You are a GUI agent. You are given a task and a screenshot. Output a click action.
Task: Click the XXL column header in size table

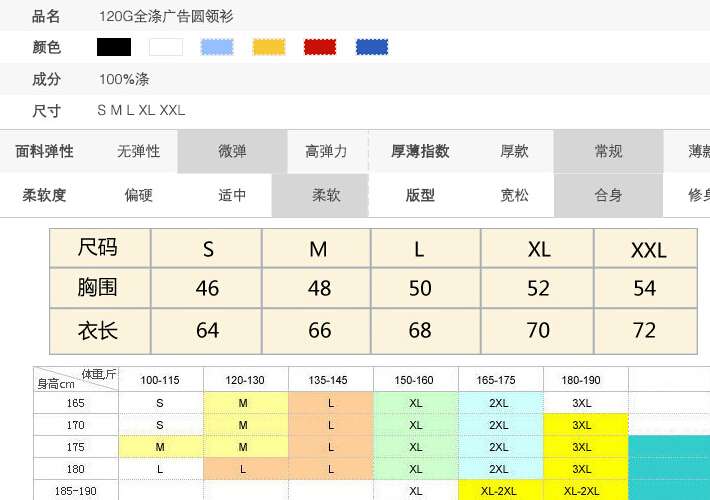(648, 249)
